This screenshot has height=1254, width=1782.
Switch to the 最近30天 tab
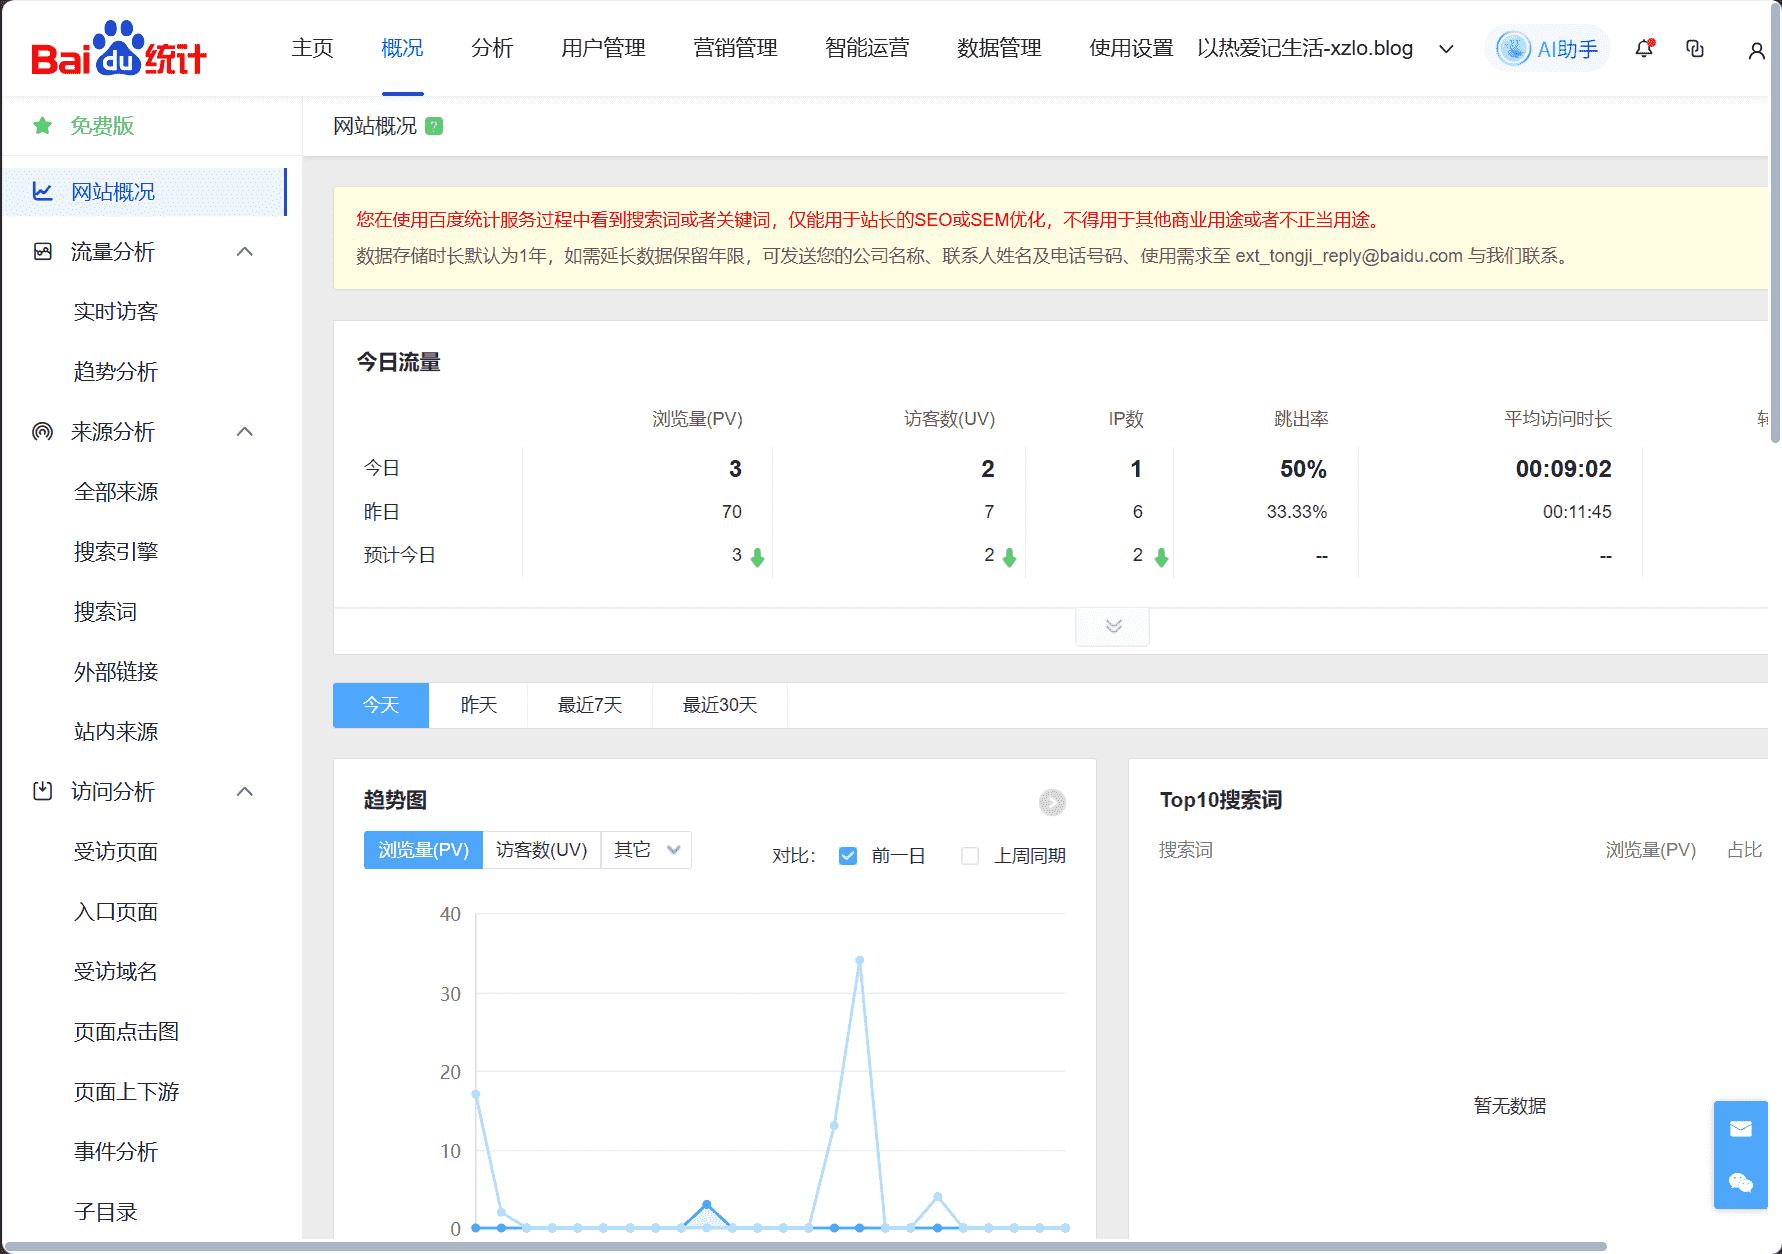point(719,705)
